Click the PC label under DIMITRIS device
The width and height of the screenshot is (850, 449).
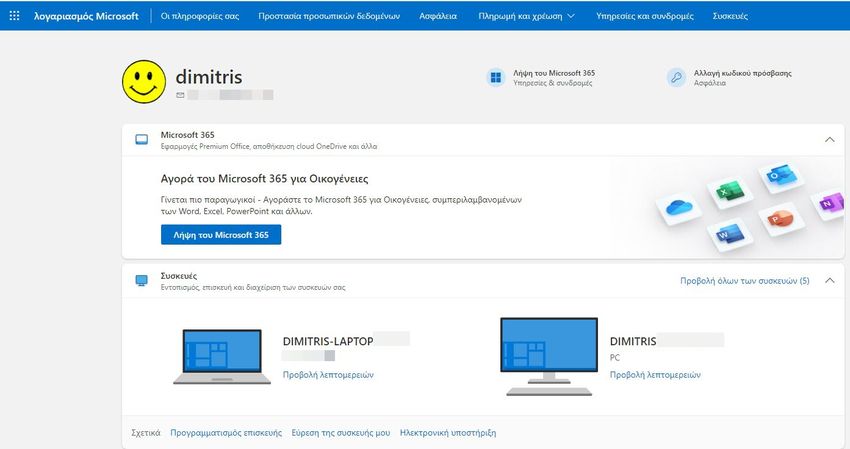(x=615, y=358)
